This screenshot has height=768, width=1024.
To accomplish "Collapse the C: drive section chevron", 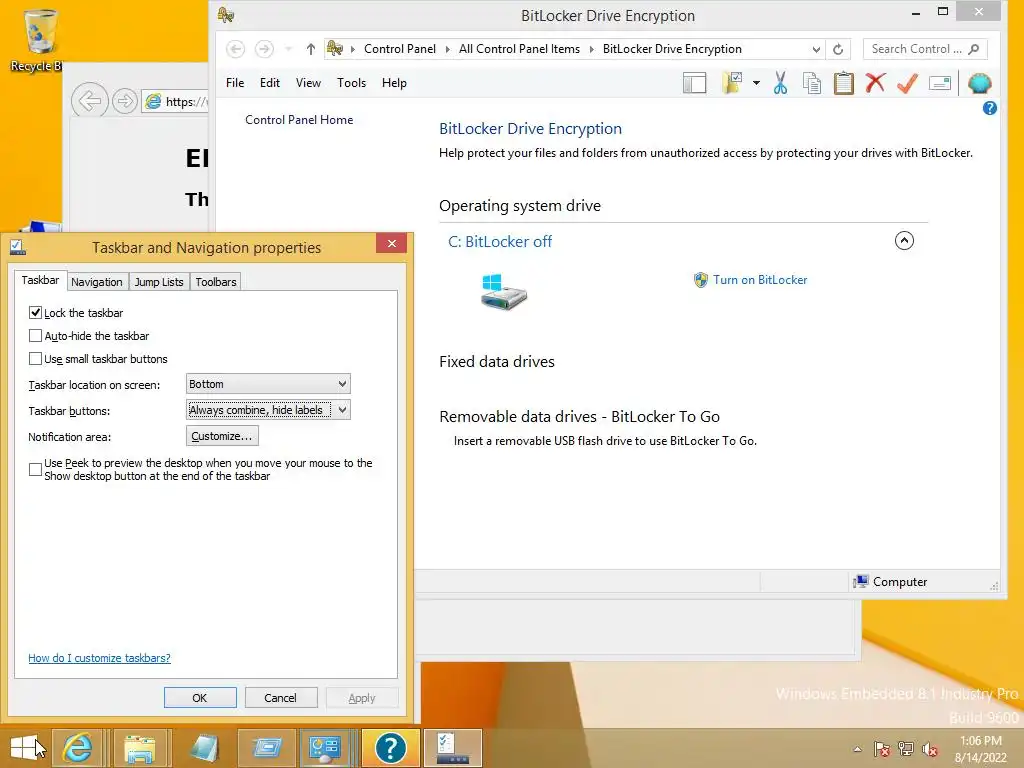I will [x=904, y=241].
